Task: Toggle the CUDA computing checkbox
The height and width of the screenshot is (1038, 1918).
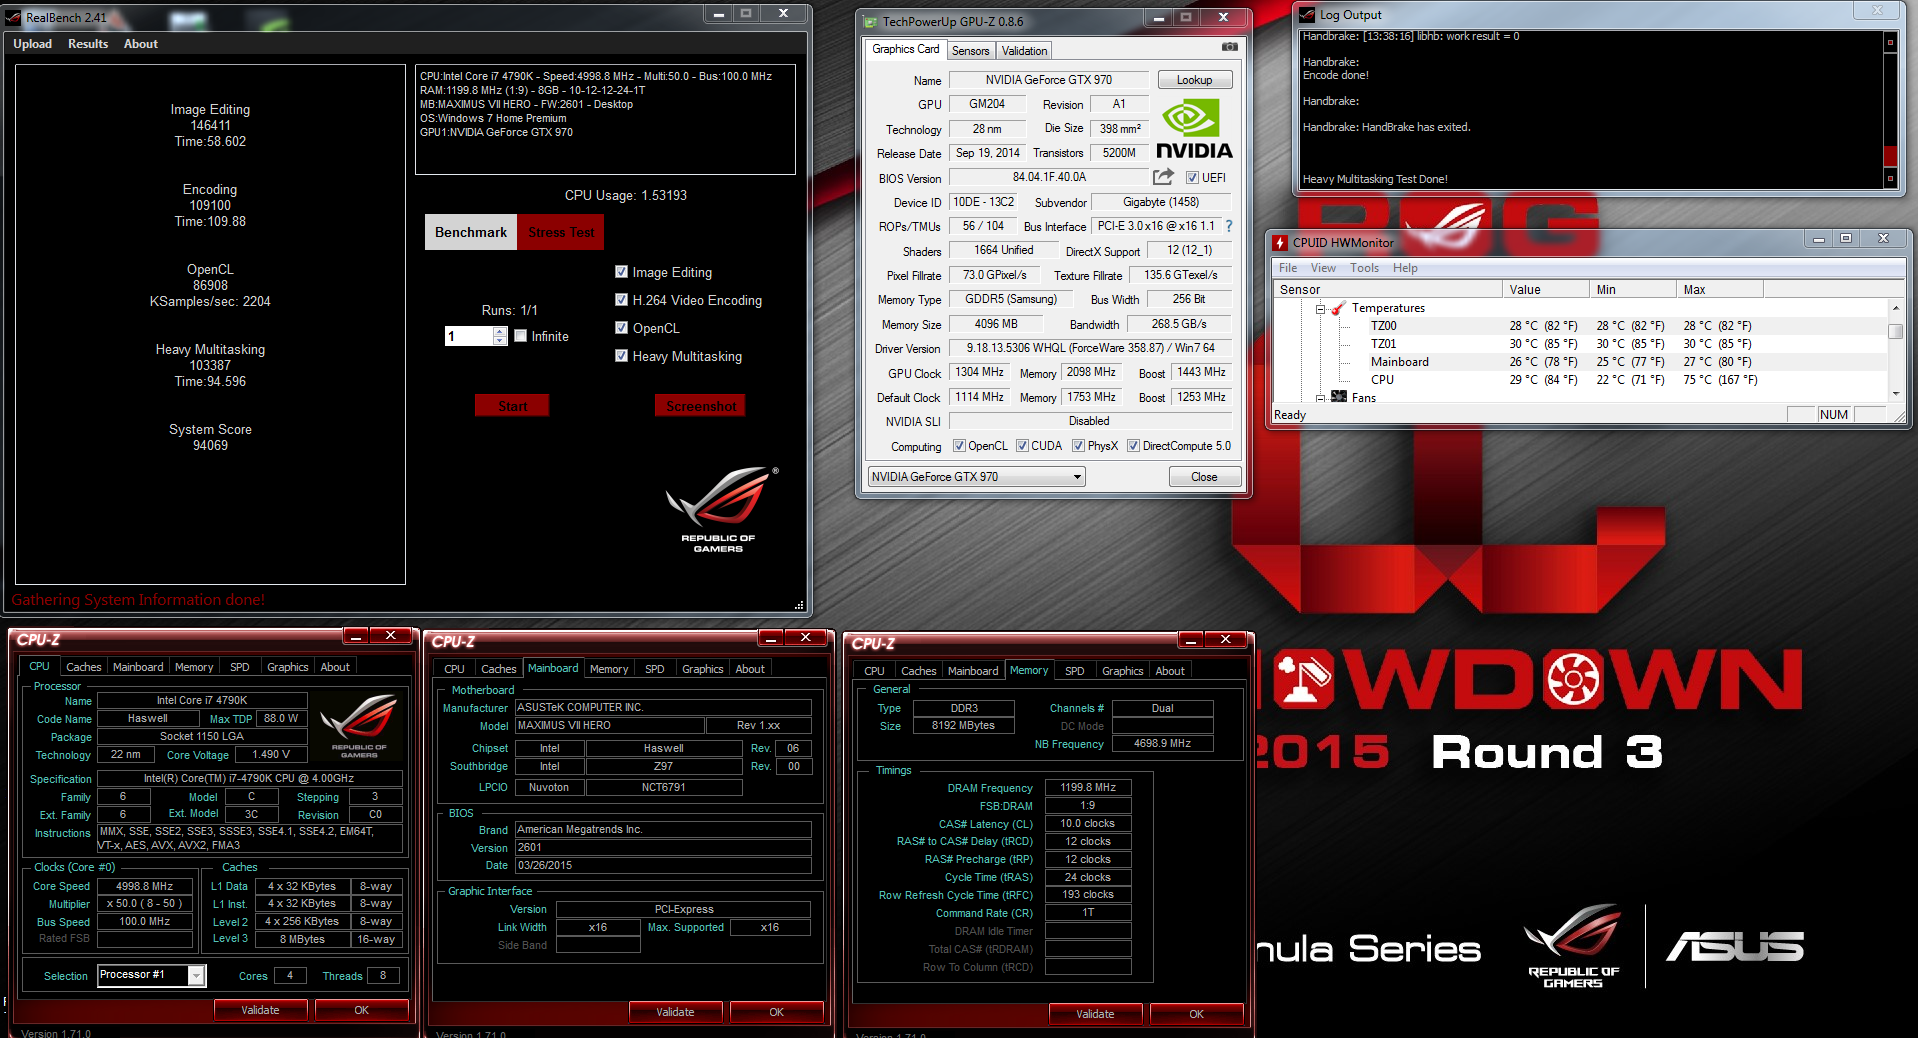Action: click(1022, 446)
